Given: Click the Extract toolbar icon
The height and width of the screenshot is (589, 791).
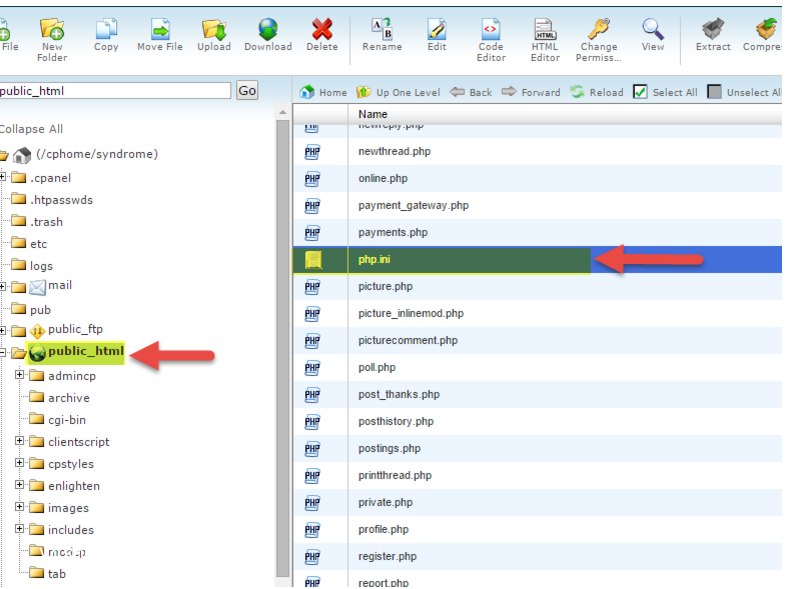Looking at the screenshot, I should coord(713,29).
